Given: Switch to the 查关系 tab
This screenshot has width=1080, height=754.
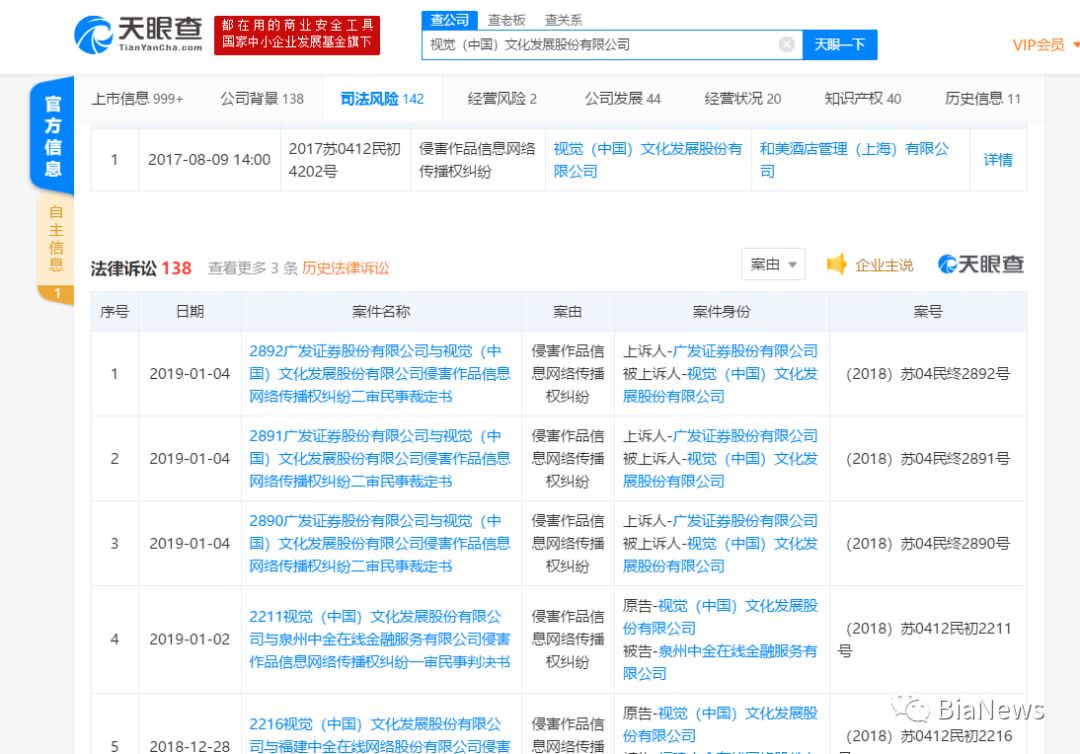Looking at the screenshot, I should [565, 19].
